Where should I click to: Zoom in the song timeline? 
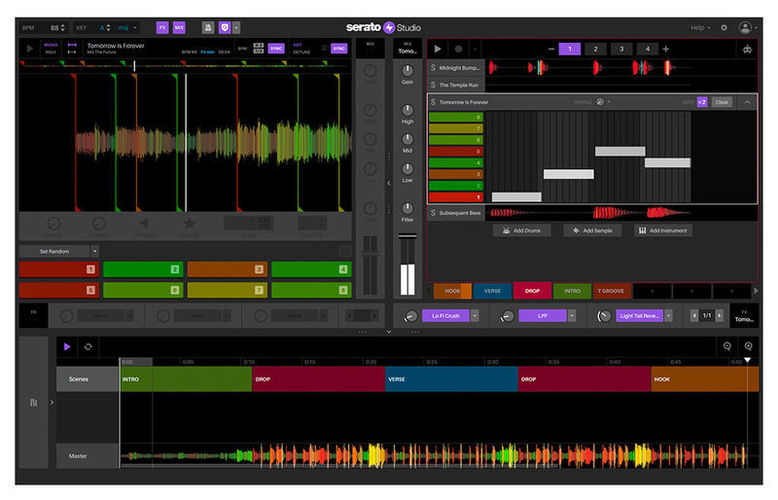tap(748, 347)
